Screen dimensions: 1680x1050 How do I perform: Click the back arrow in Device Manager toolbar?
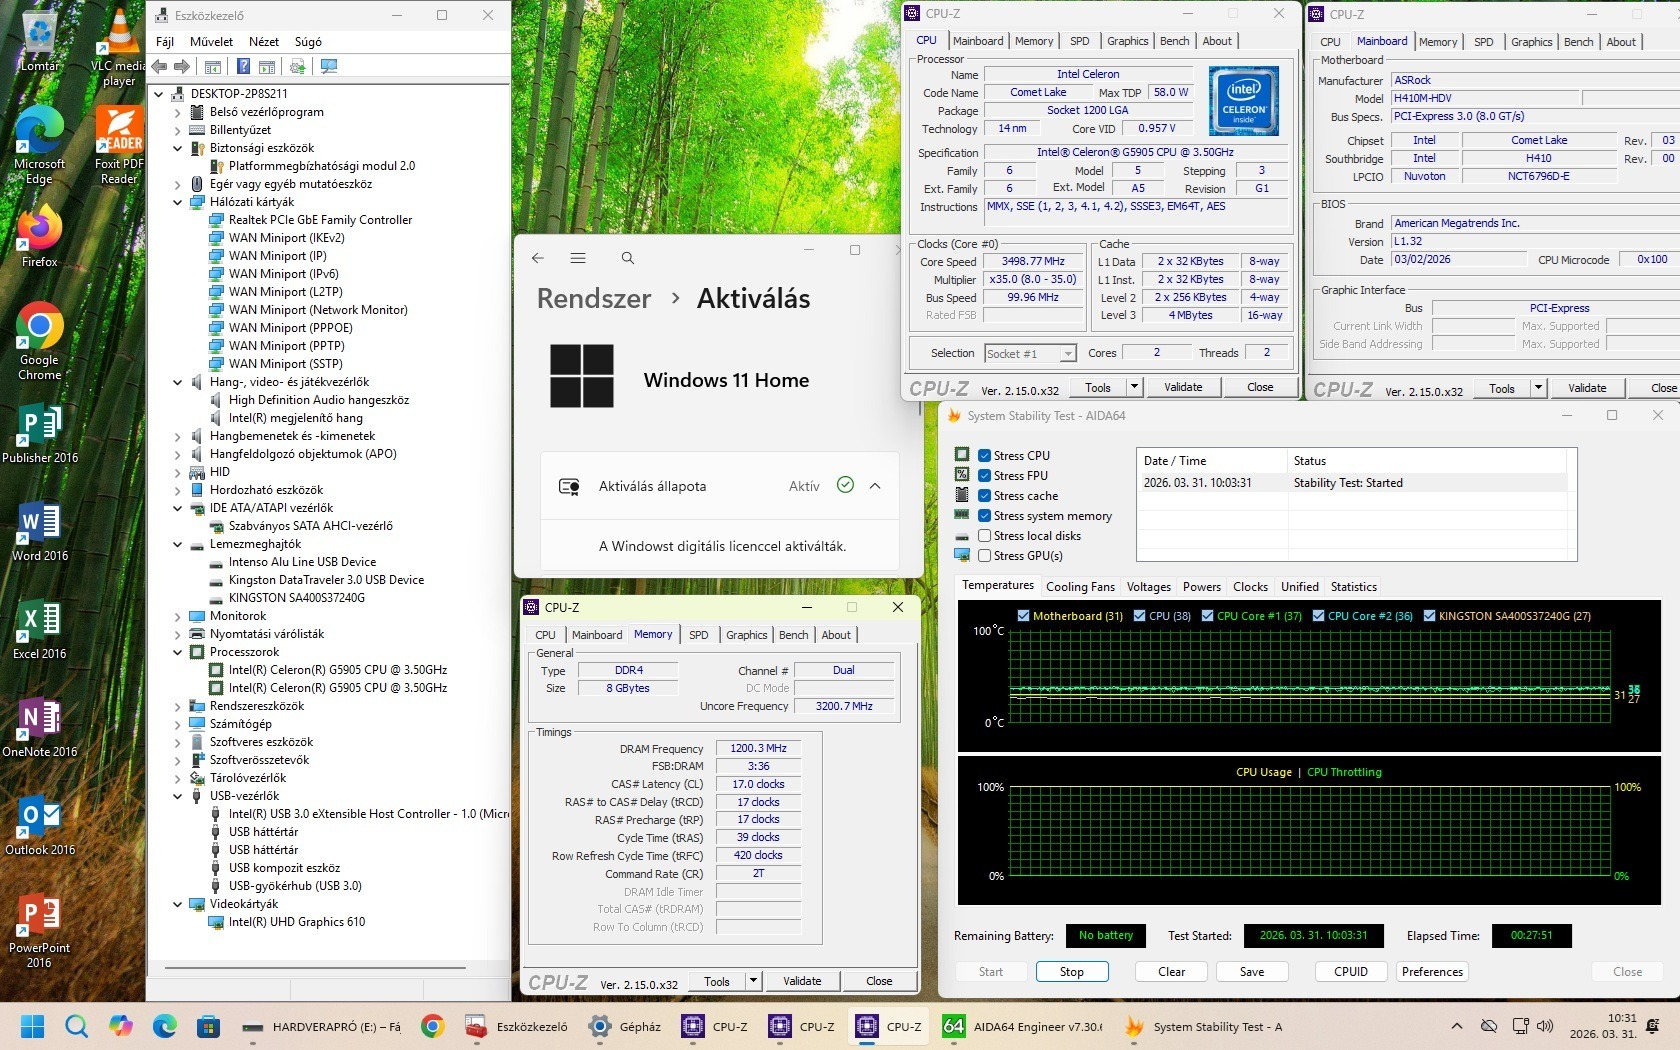point(159,67)
